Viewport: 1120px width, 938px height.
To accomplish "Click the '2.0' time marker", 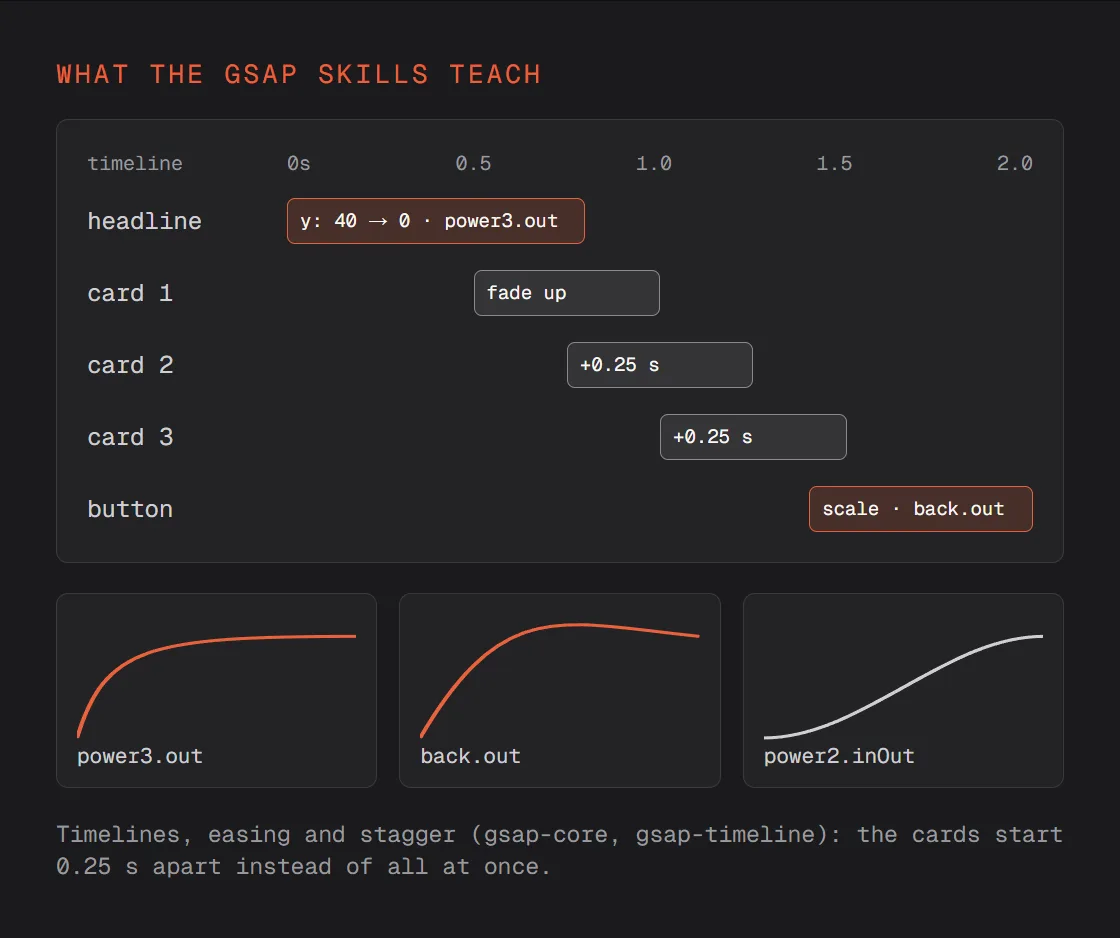I will (1015, 164).
